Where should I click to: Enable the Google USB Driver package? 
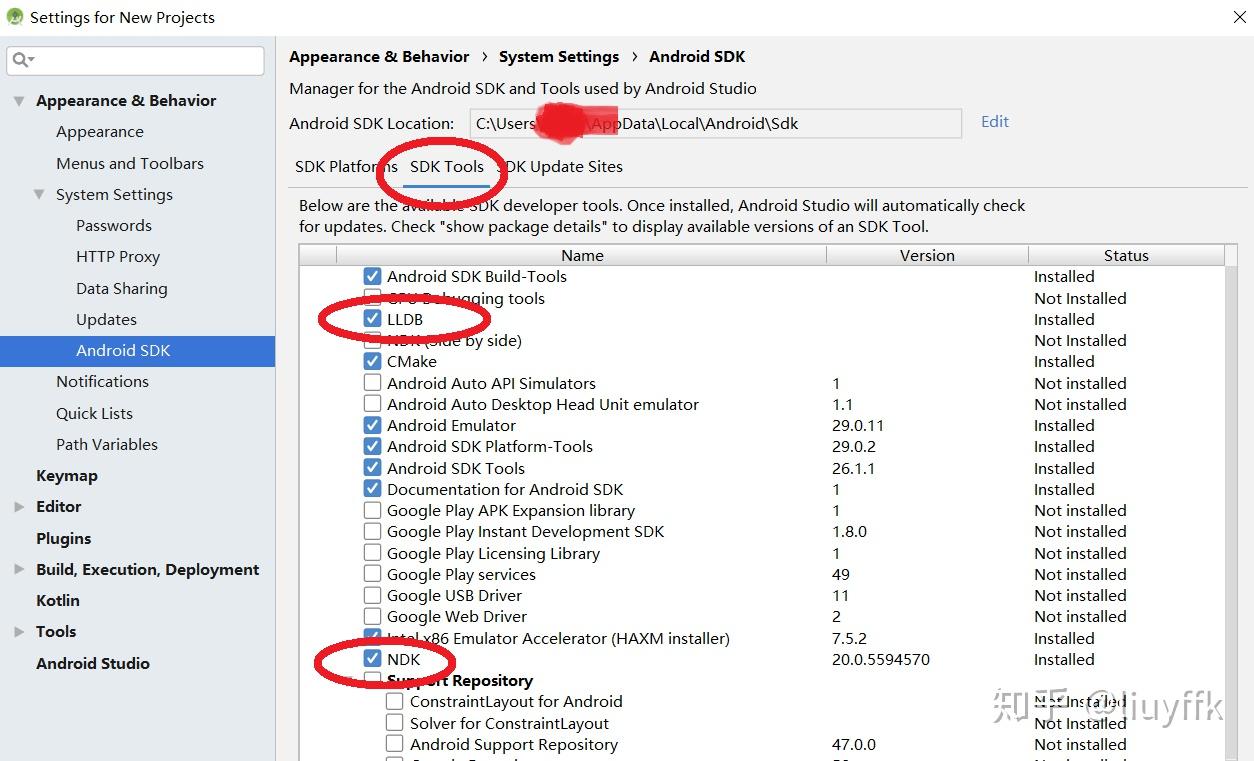(x=372, y=595)
